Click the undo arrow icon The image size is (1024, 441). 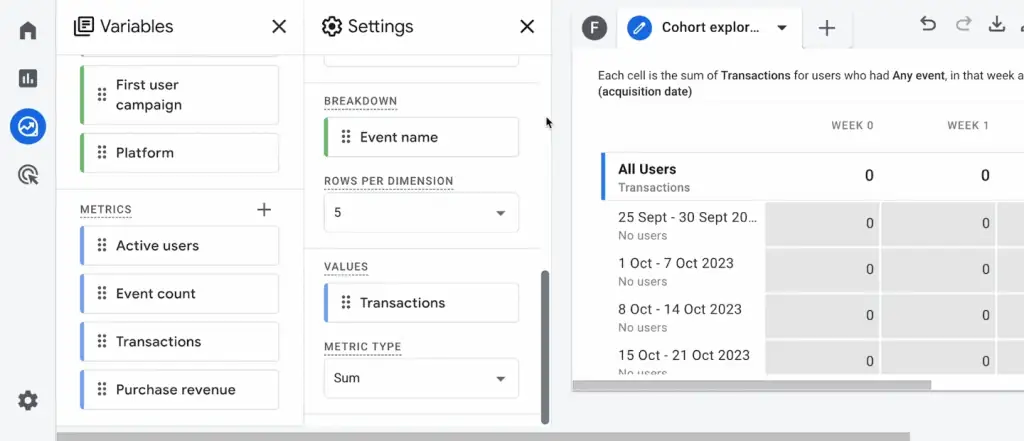(927, 25)
